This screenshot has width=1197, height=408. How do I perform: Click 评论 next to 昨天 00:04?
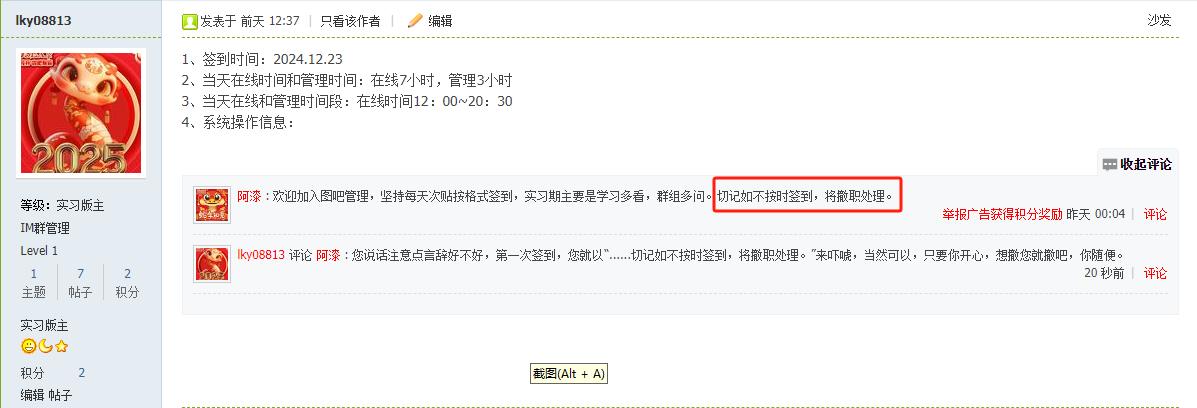(1155, 214)
